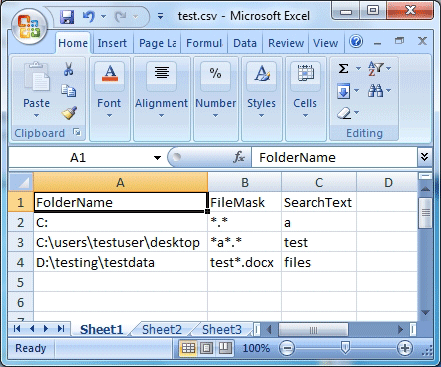The width and height of the screenshot is (441, 367).
Task: Save the workbook with the floppy icon
Action: 67,17
